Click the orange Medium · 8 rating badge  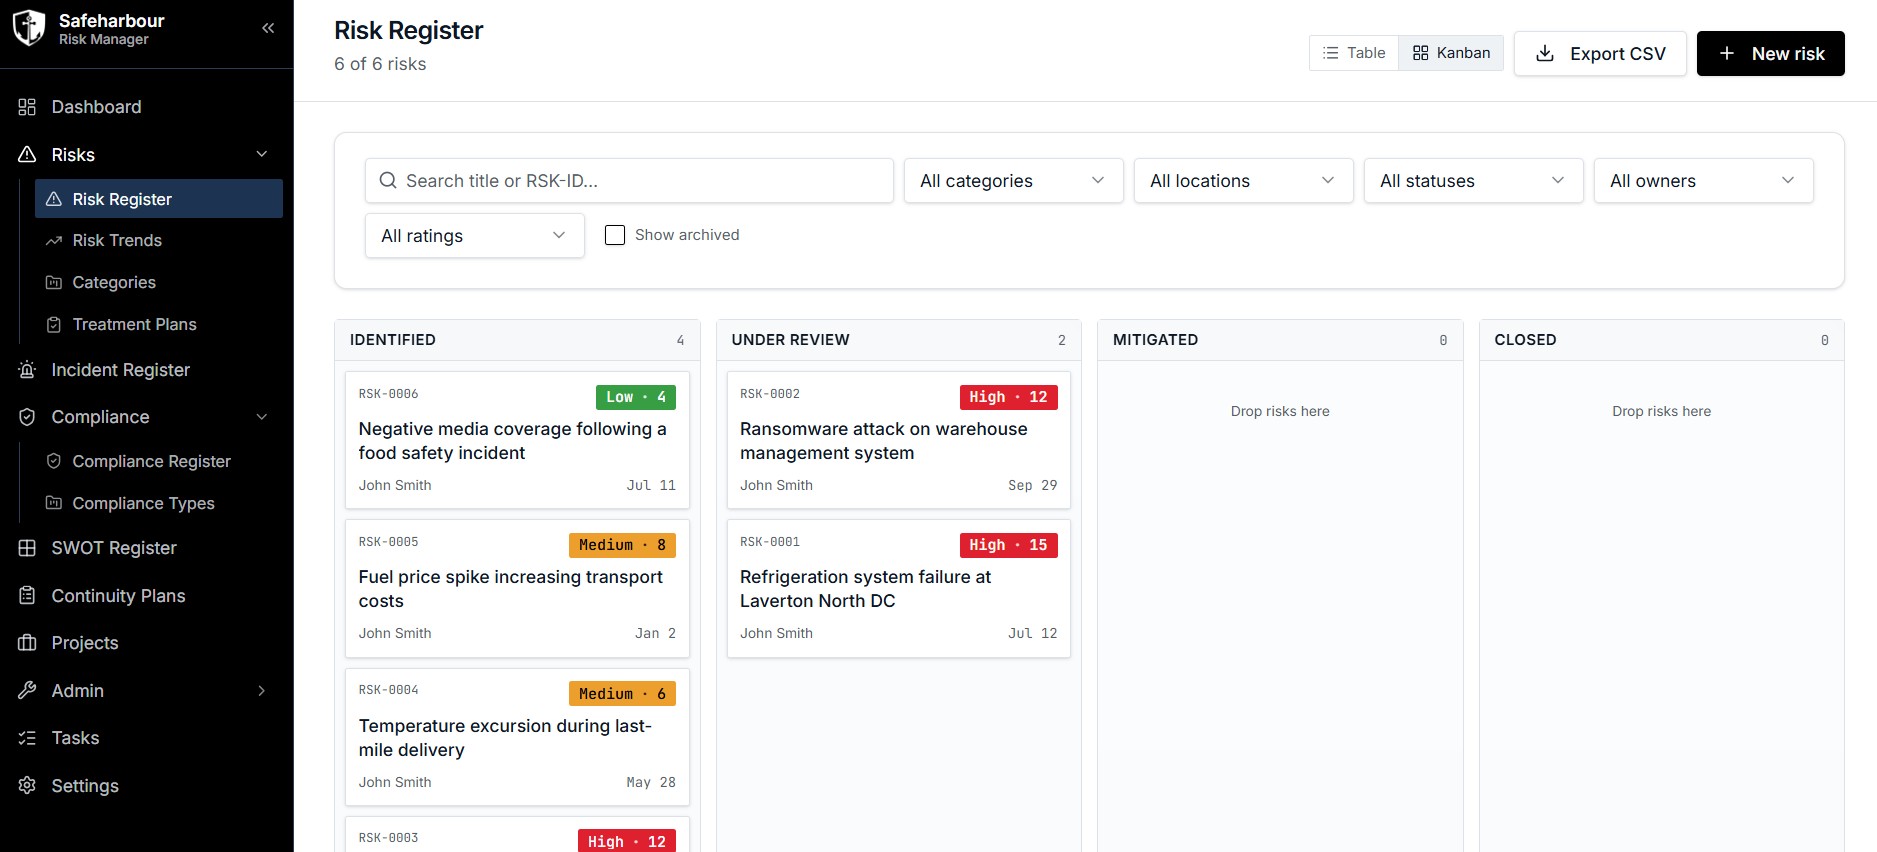(622, 545)
